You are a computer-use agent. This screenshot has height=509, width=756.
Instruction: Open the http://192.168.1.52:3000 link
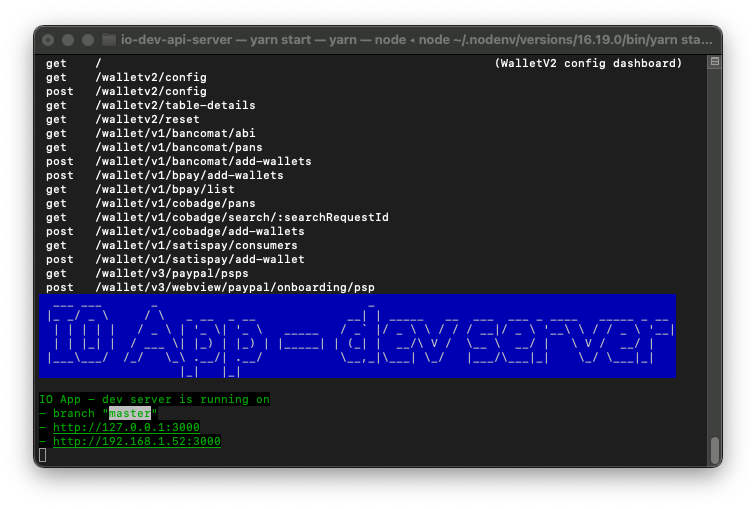(137, 441)
